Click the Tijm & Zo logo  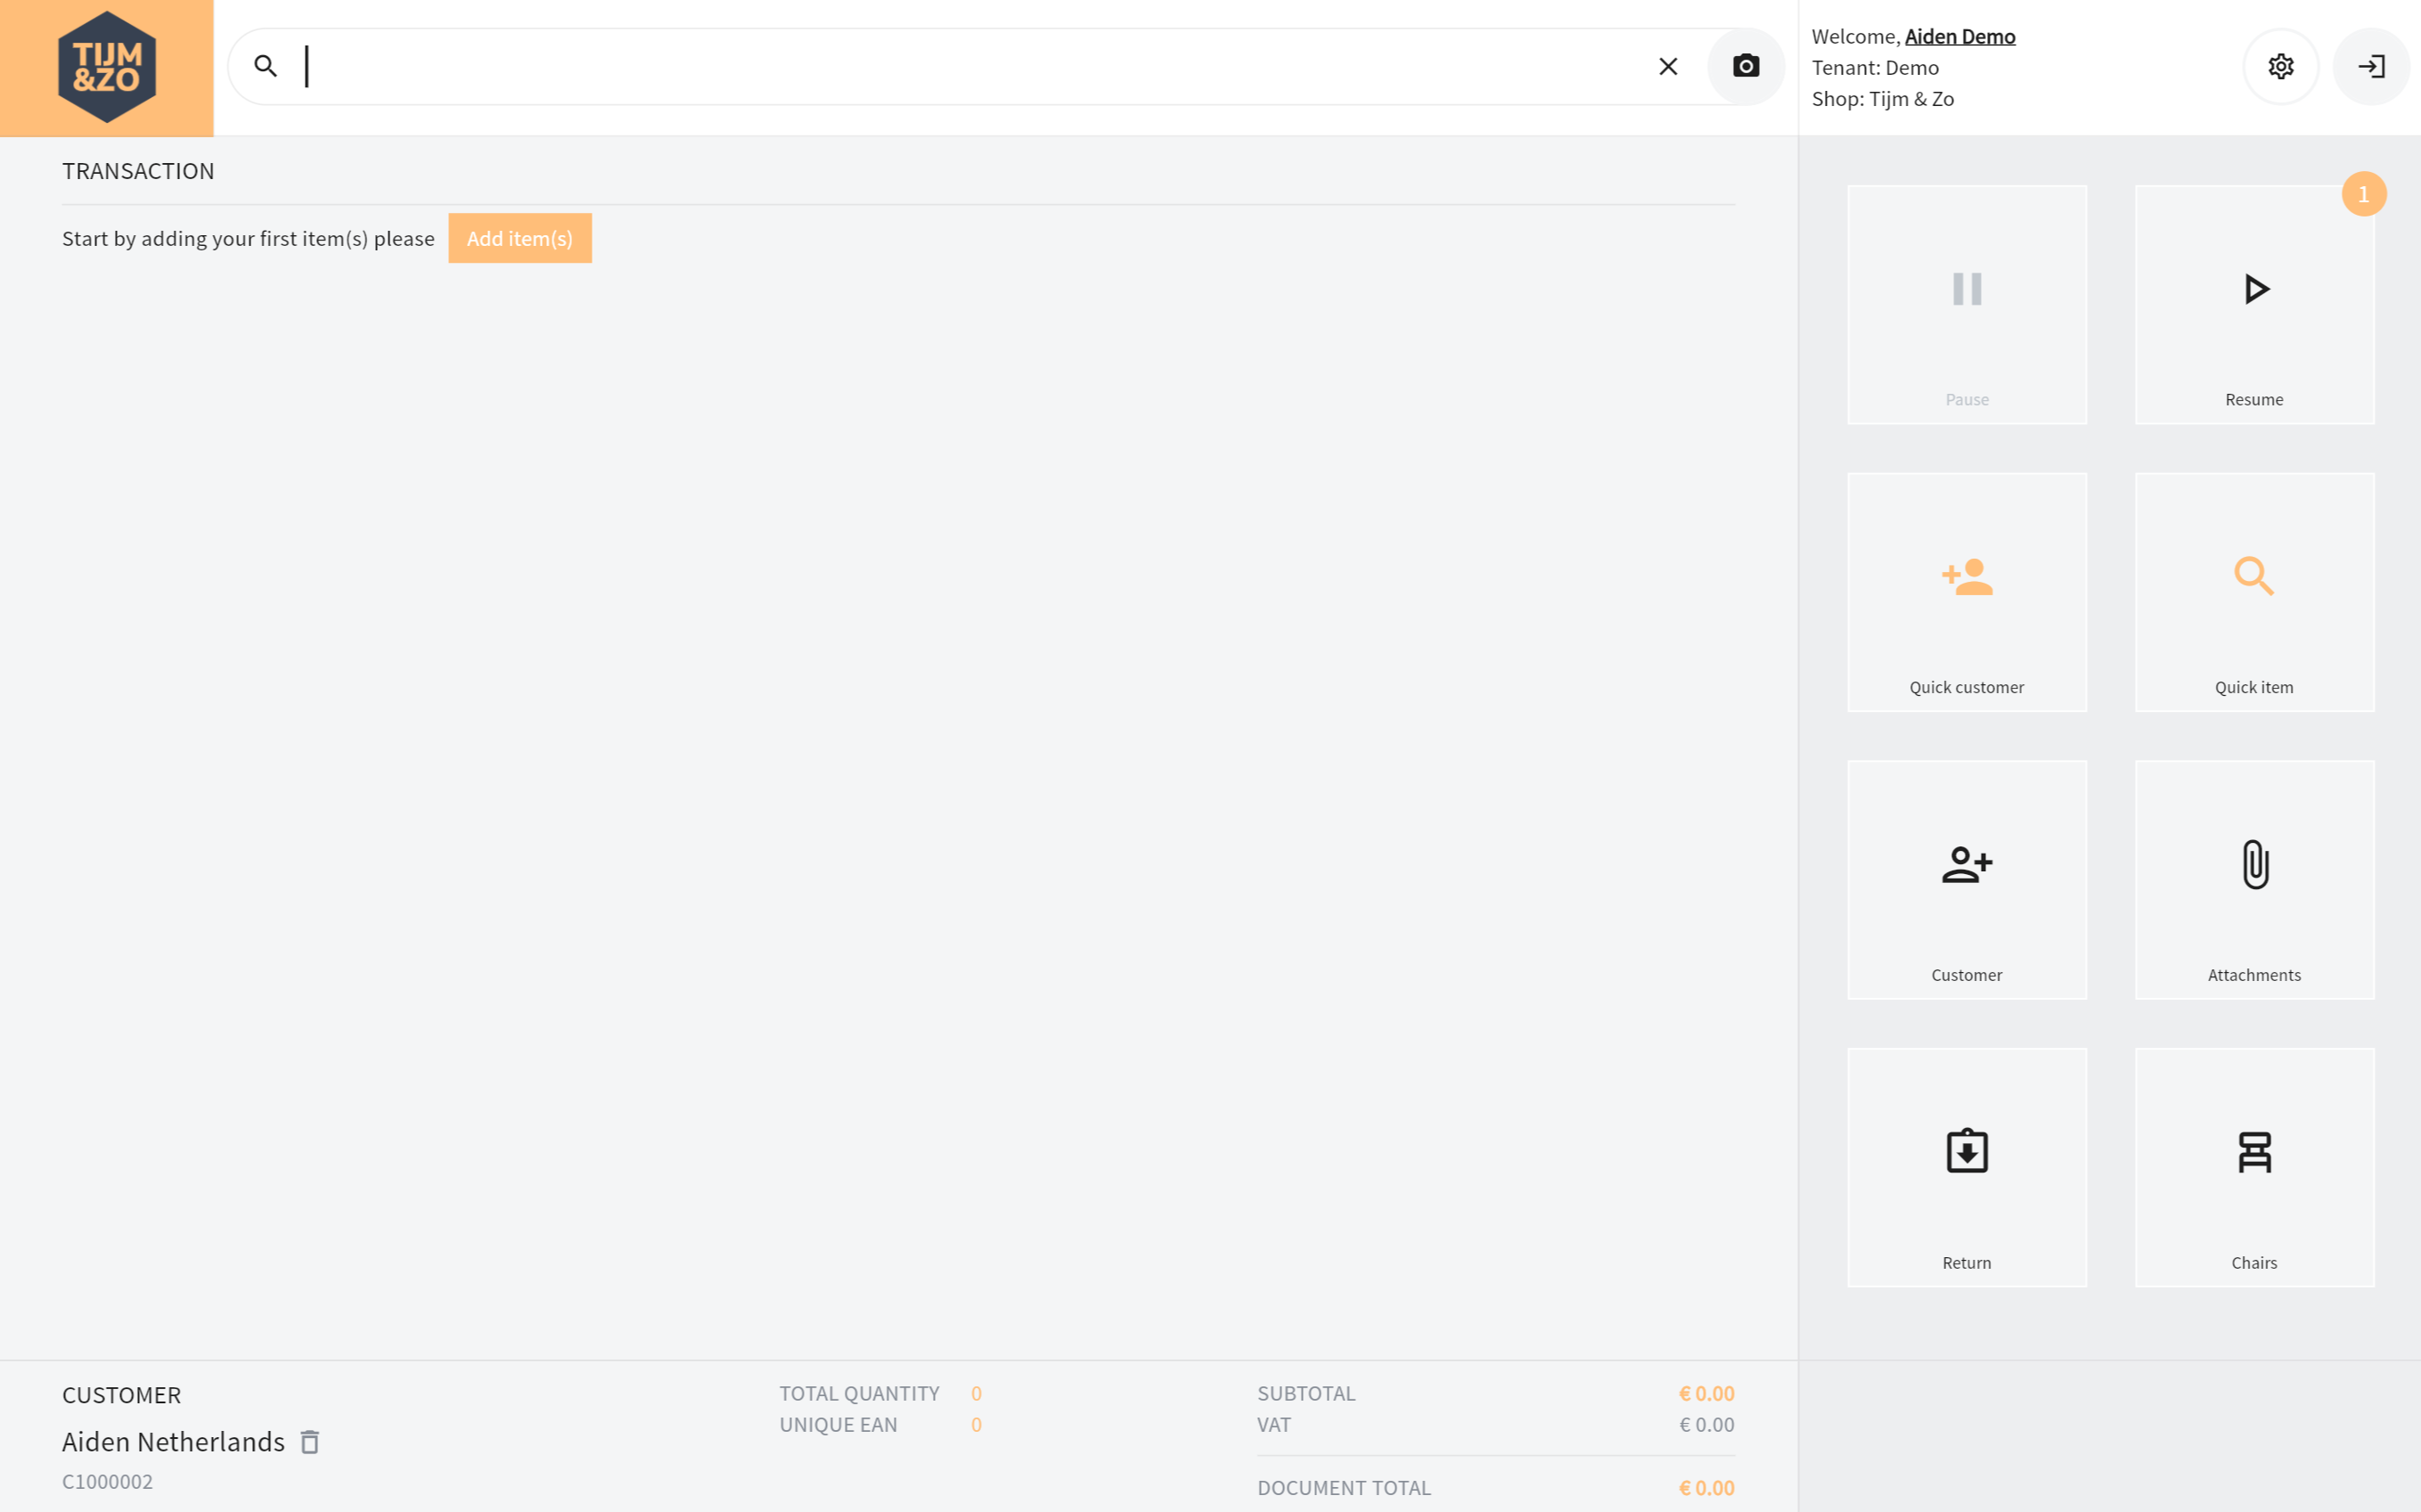point(106,67)
